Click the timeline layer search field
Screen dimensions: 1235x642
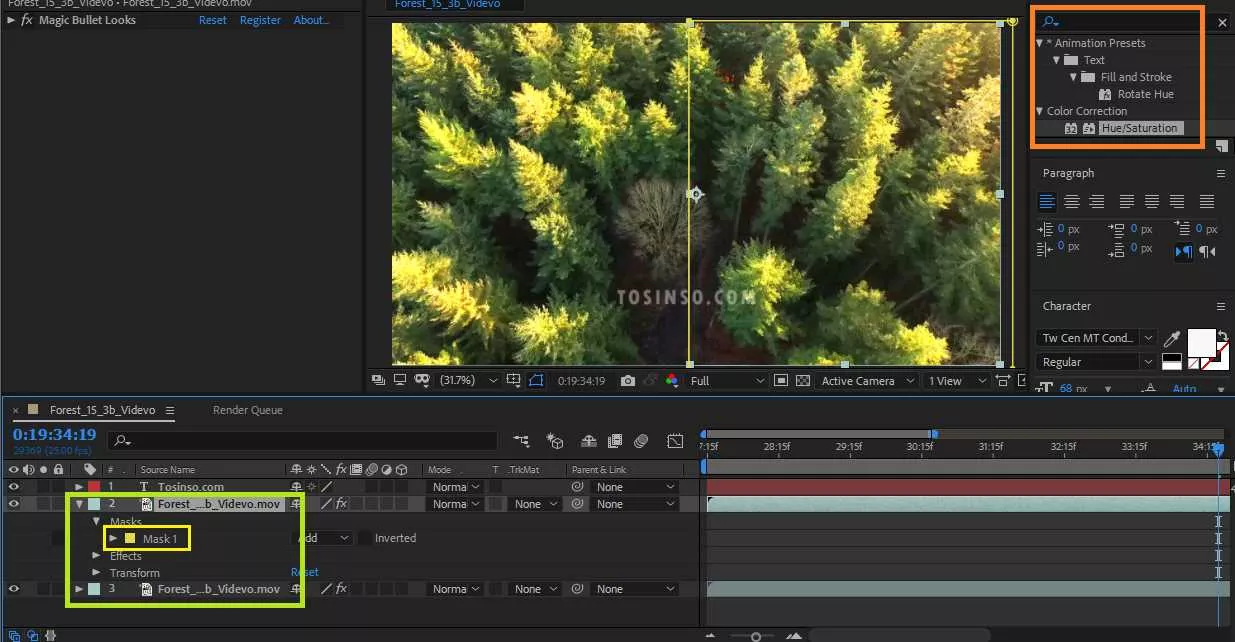302,440
